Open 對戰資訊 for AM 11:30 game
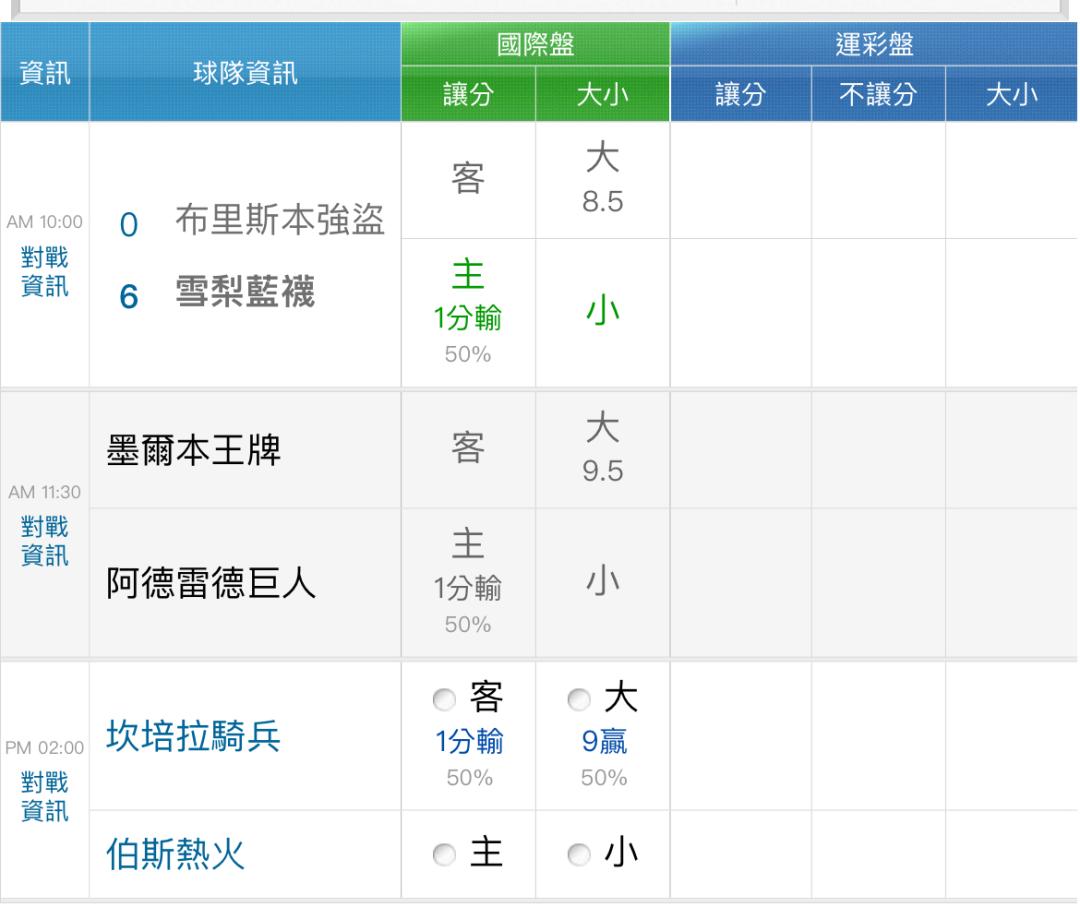The width and height of the screenshot is (1080, 907). tap(45, 541)
